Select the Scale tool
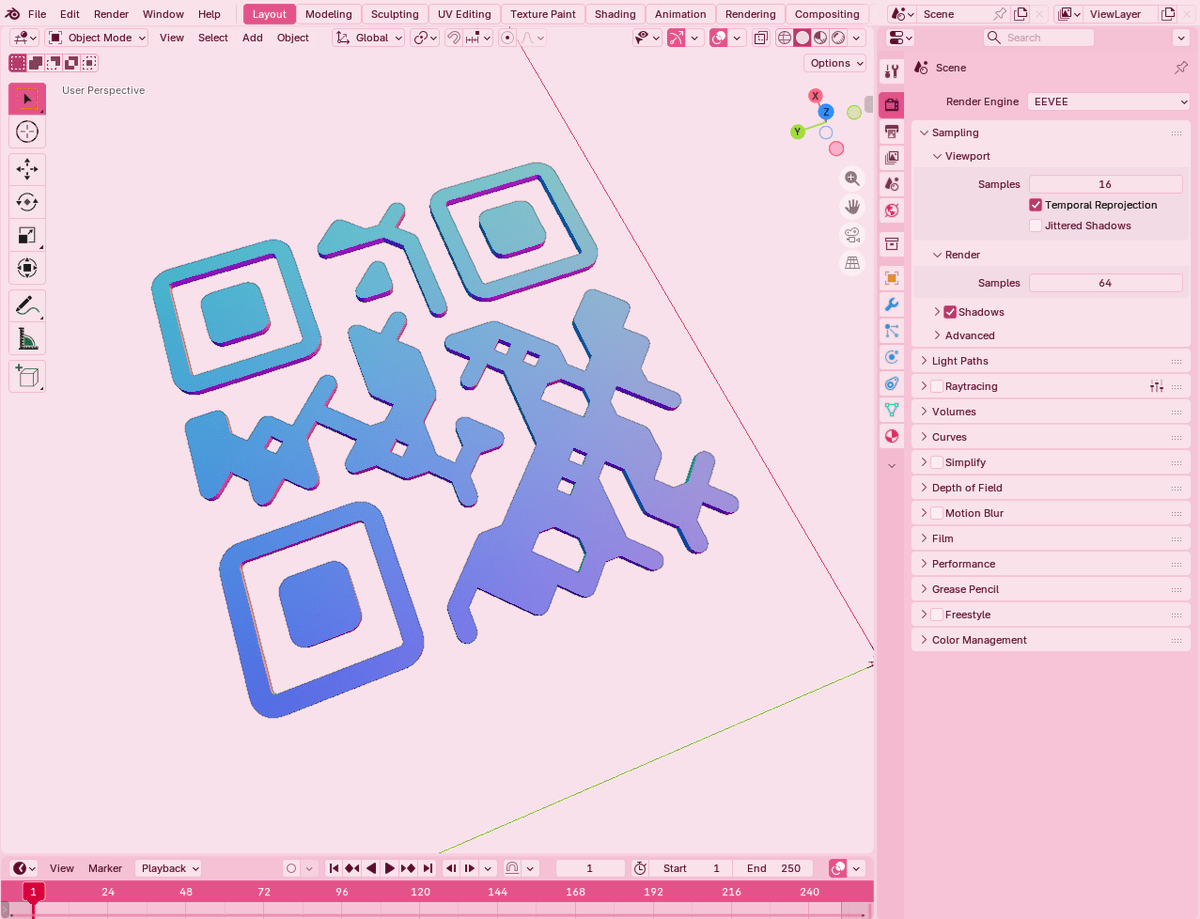This screenshot has height=919, width=1200. (x=27, y=236)
